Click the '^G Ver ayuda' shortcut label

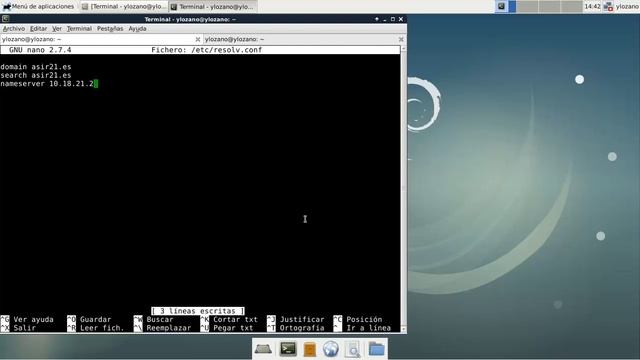(27, 320)
